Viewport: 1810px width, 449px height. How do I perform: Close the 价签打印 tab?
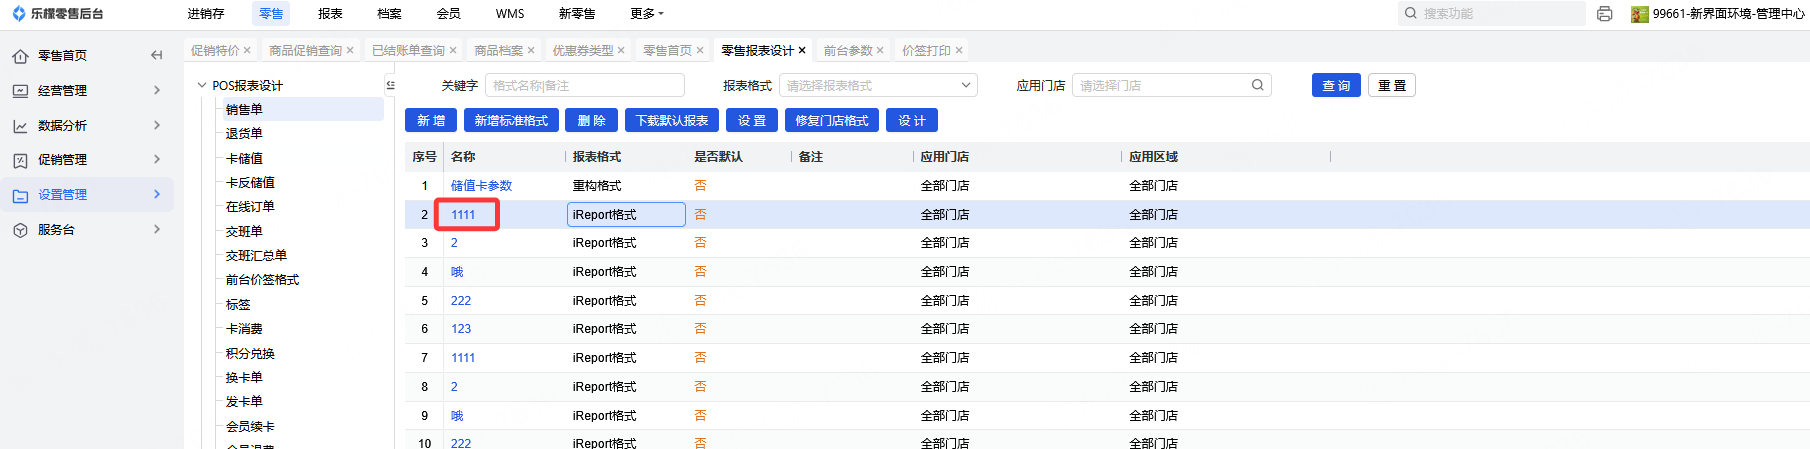(x=959, y=50)
